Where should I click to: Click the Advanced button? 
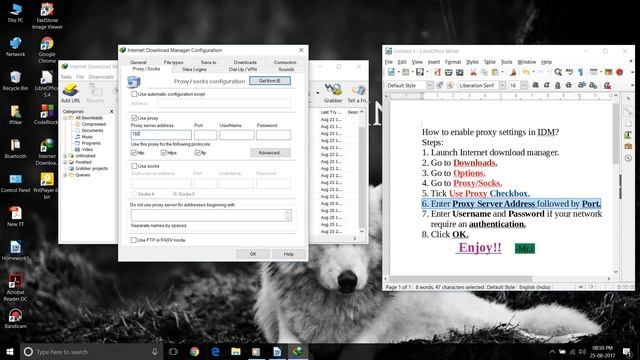click(270, 153)
